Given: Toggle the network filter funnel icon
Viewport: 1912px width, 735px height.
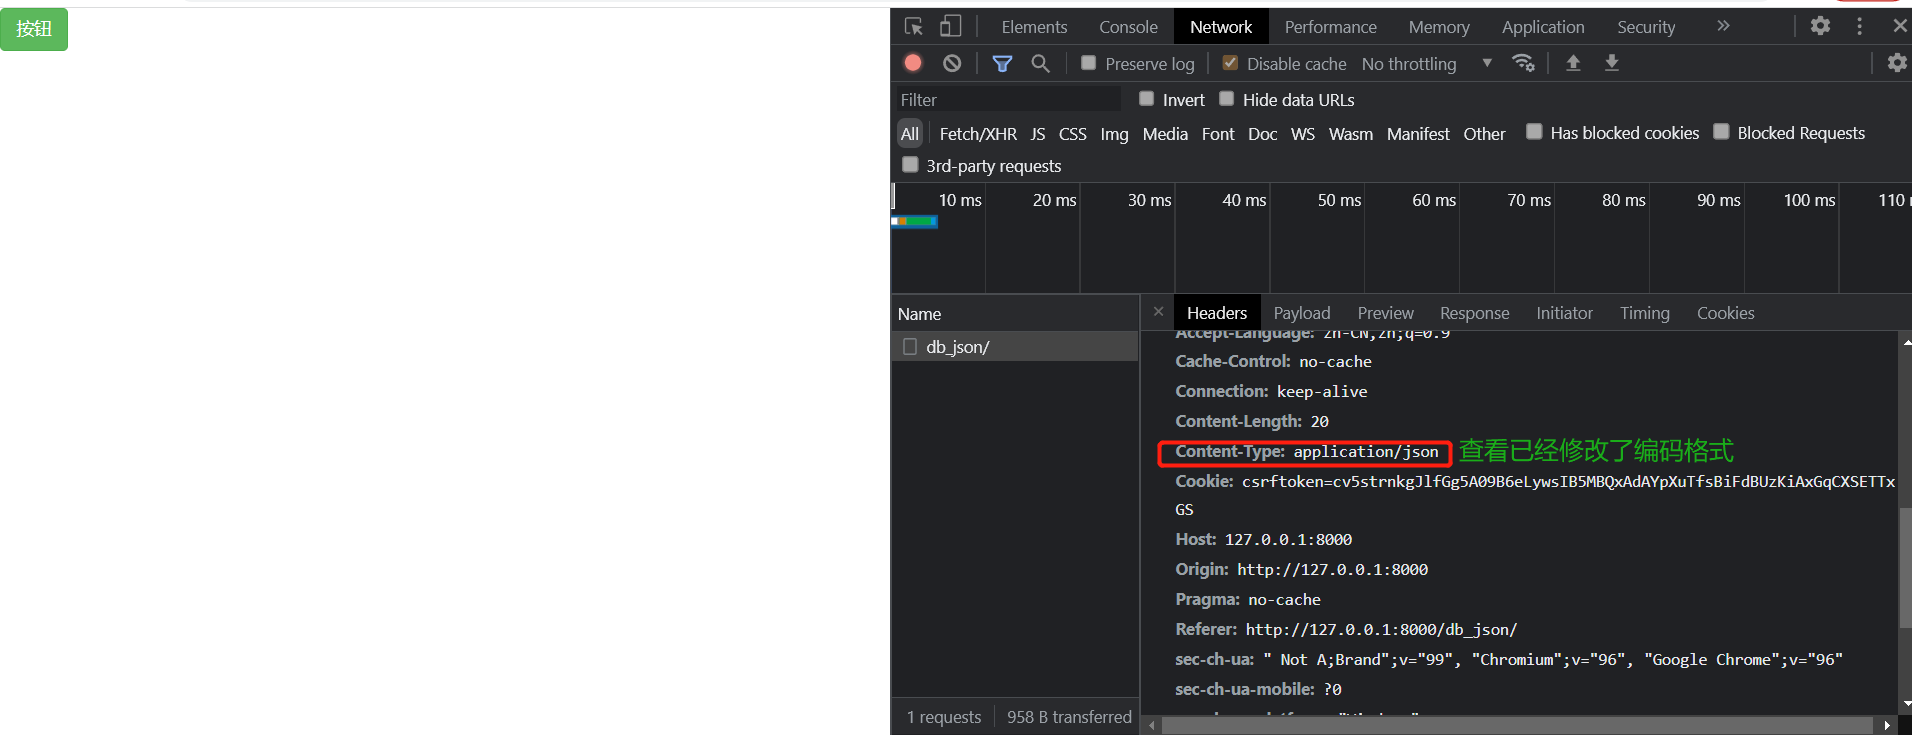Looking at the screenshot, I should point(1002,64).
